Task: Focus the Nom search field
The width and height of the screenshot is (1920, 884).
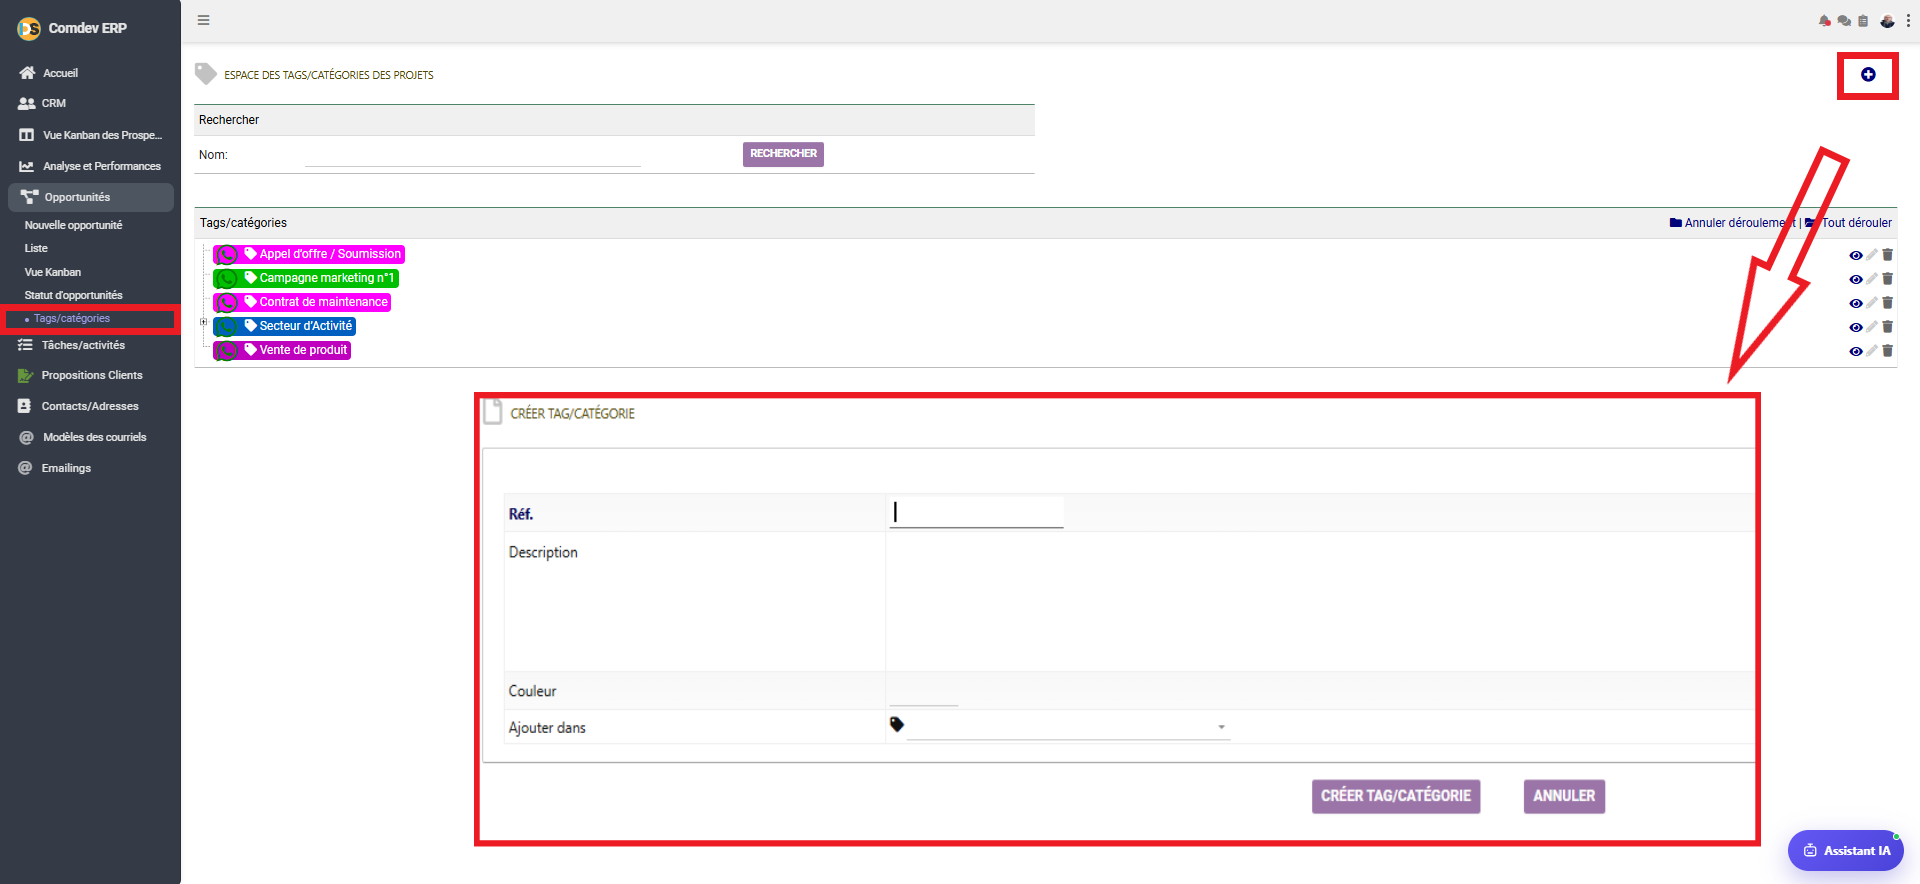Action: (x=472, y=155)
